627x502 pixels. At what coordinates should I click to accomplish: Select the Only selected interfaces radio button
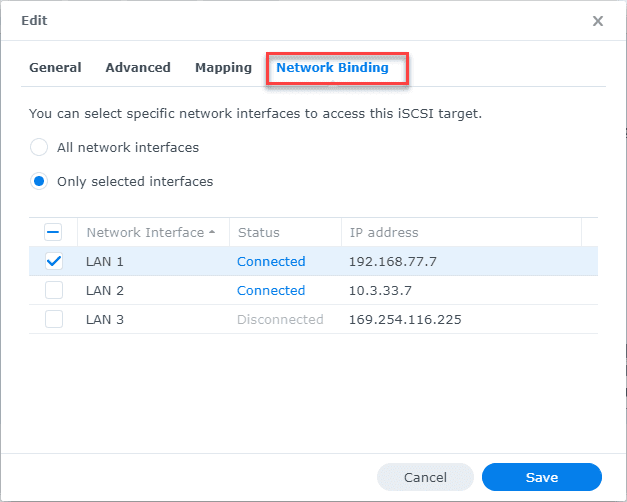(39, 182)
